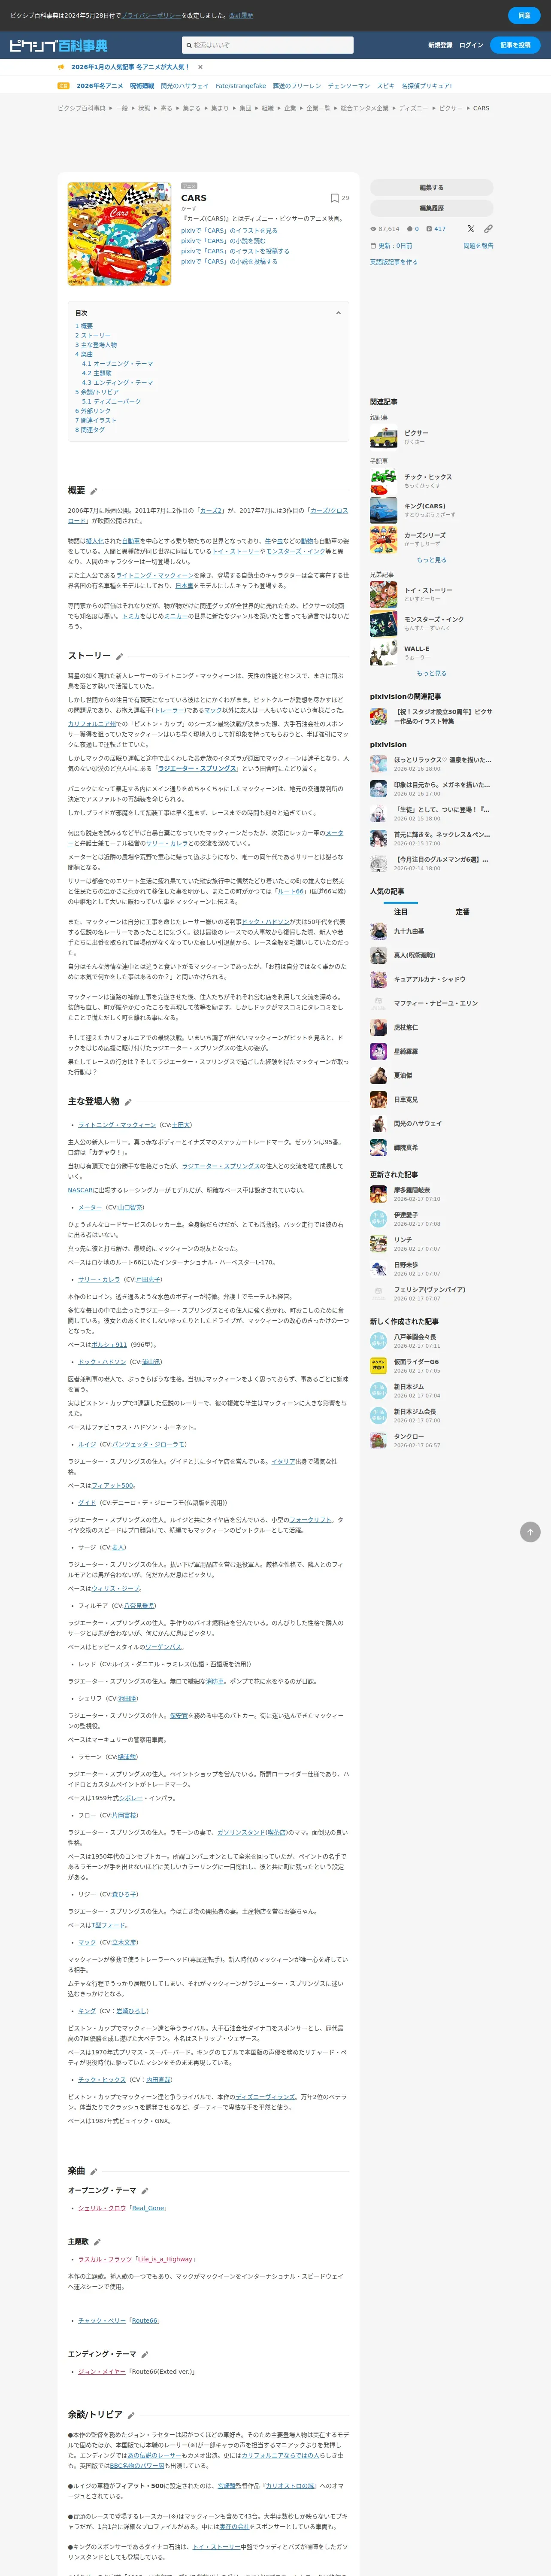Jump to 4.2 主題歌 in contents
The height and width of the screenshot is (2576, 551).
pyautogui.click(x=97, y=373)
